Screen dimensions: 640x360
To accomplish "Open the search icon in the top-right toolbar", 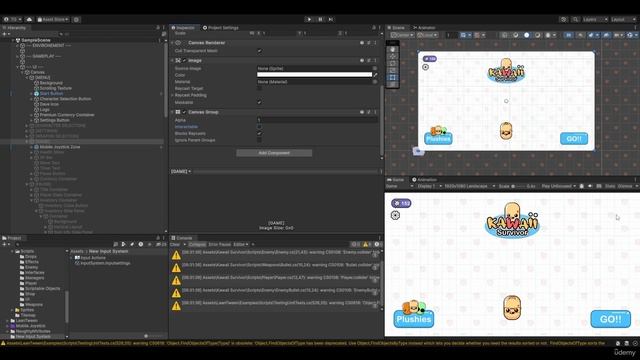I will point(575,19).
